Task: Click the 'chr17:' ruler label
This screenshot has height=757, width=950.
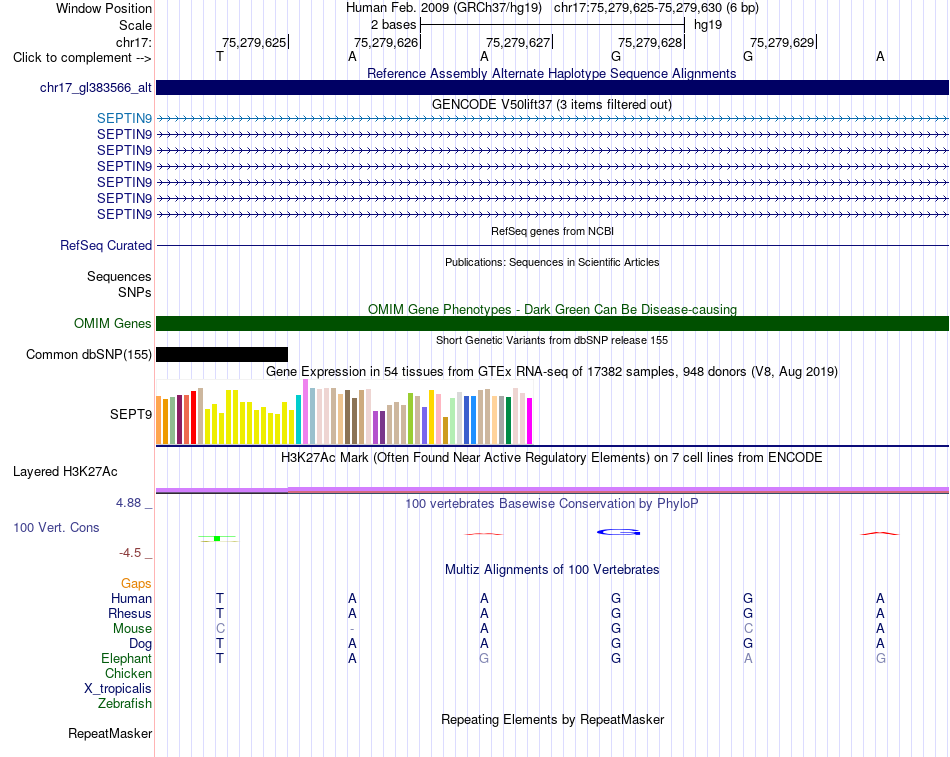Action: [x=133, y=42]
